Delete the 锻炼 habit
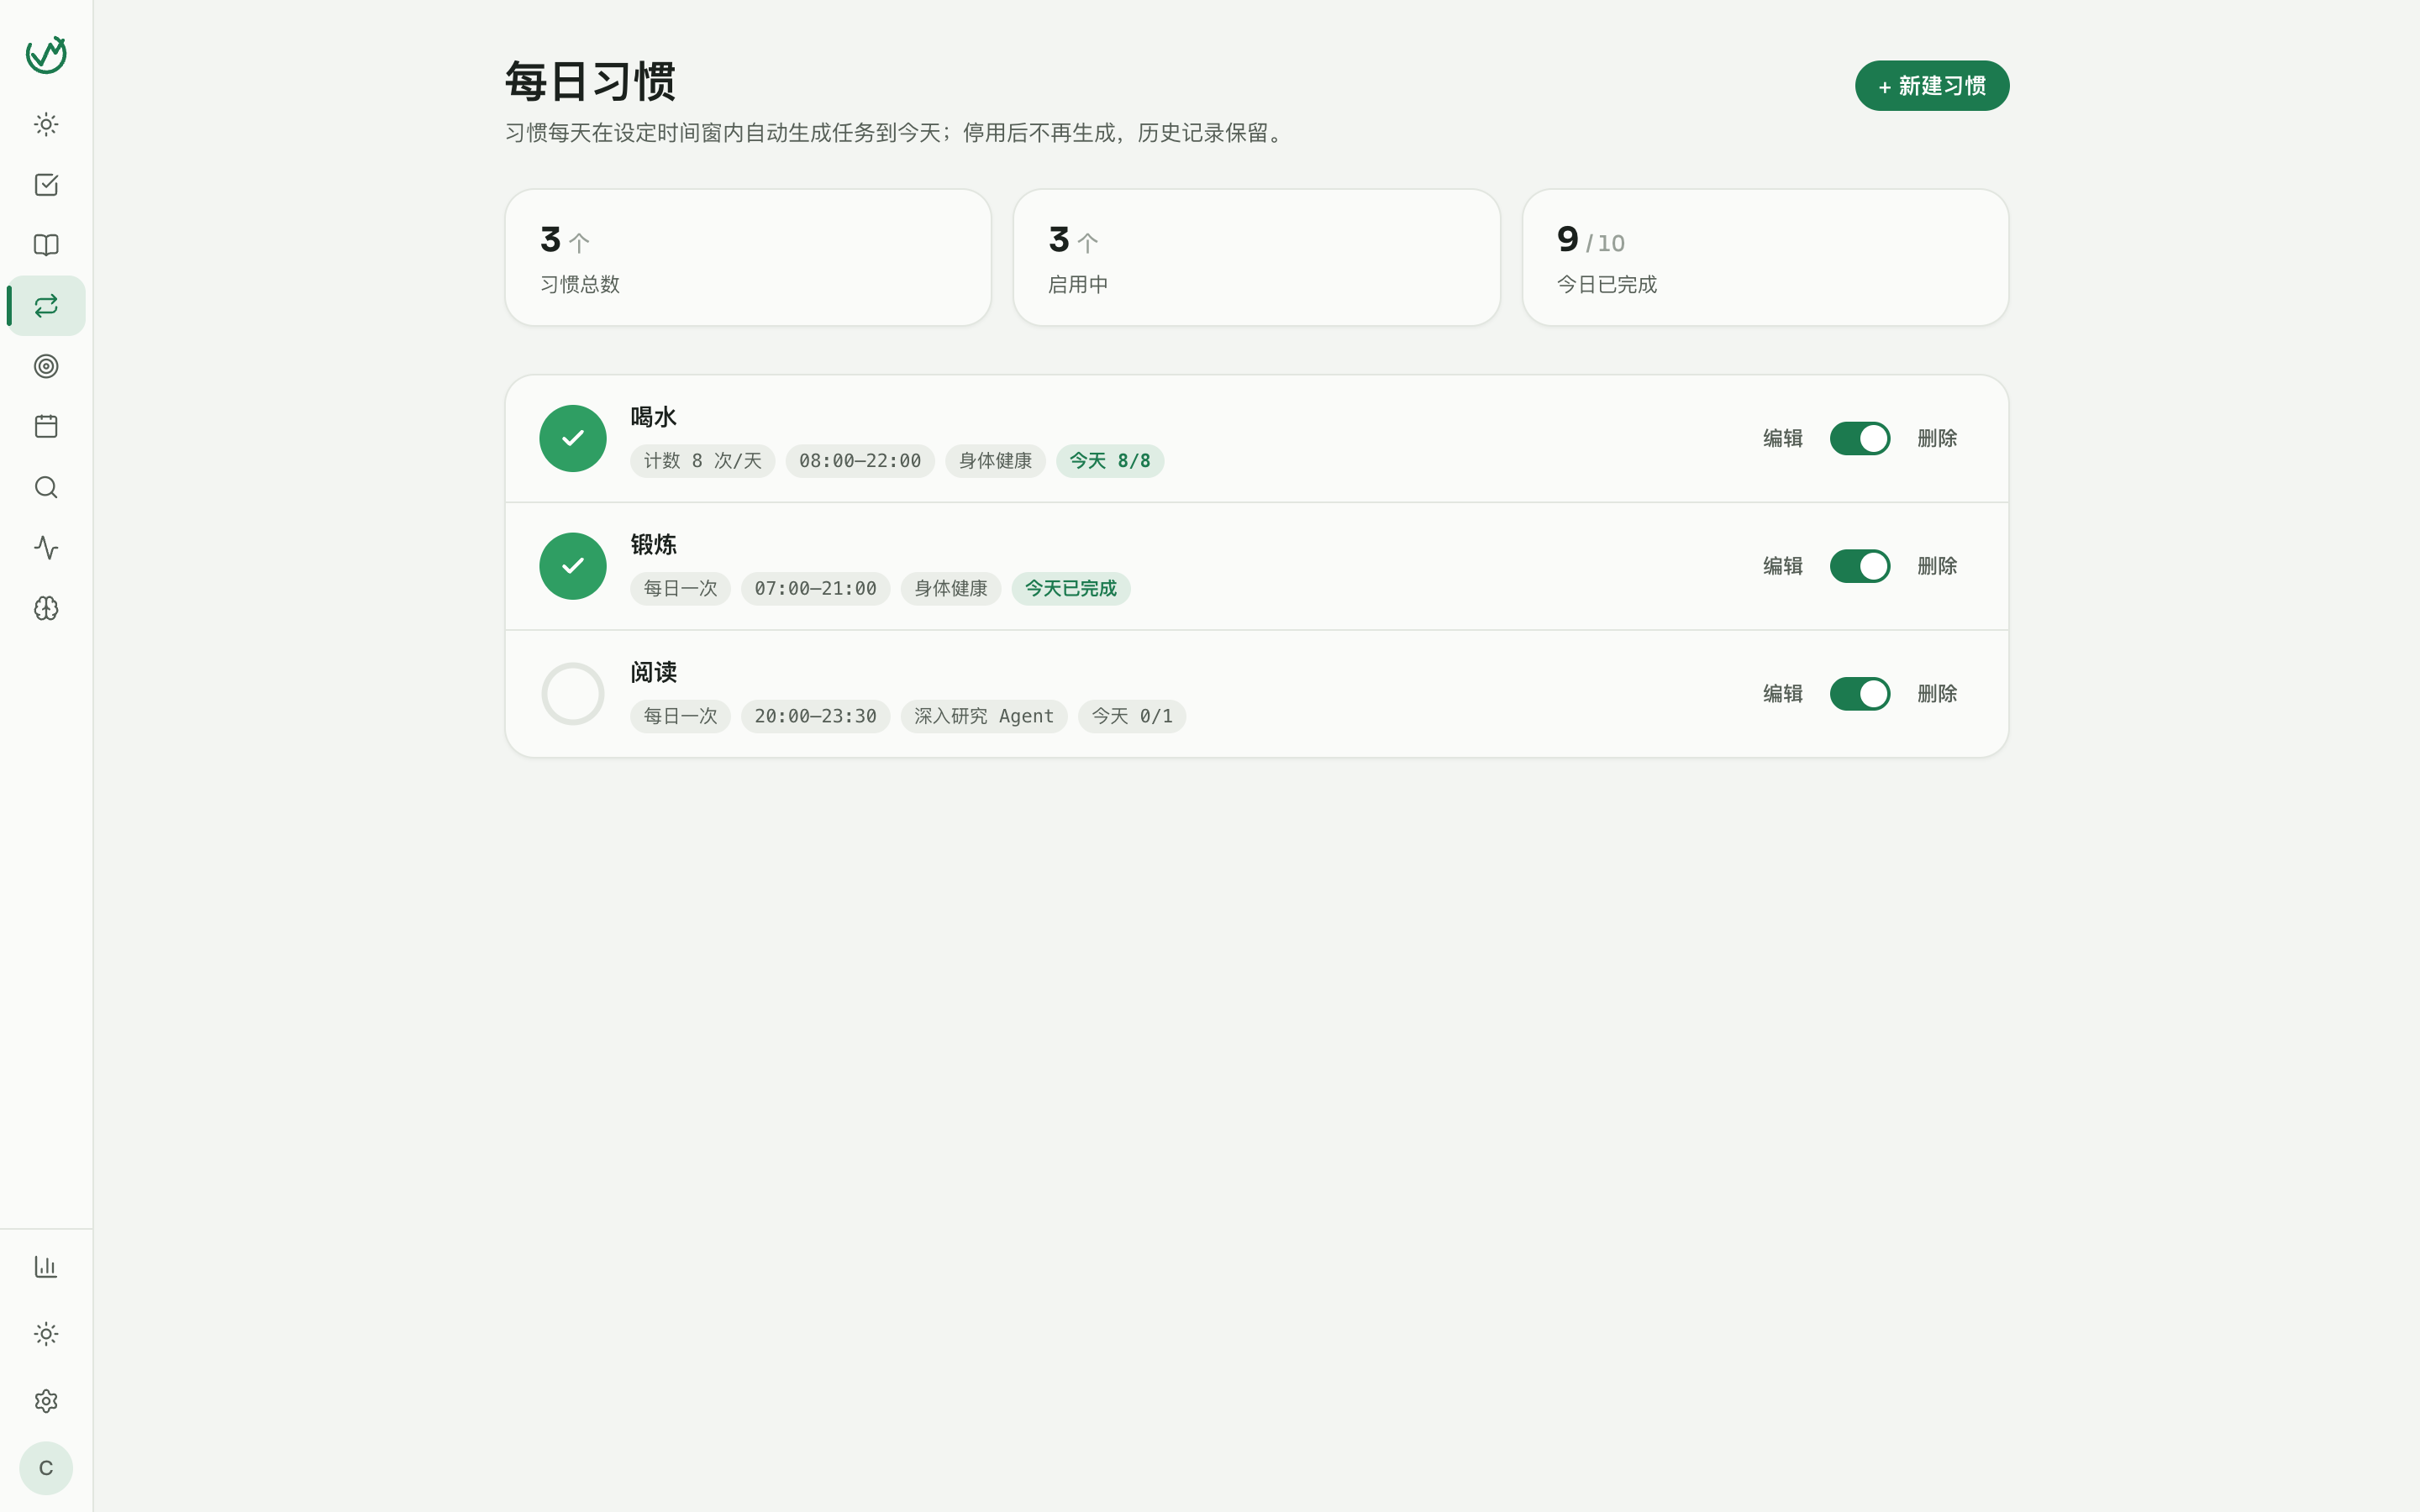 (1937, 566)
